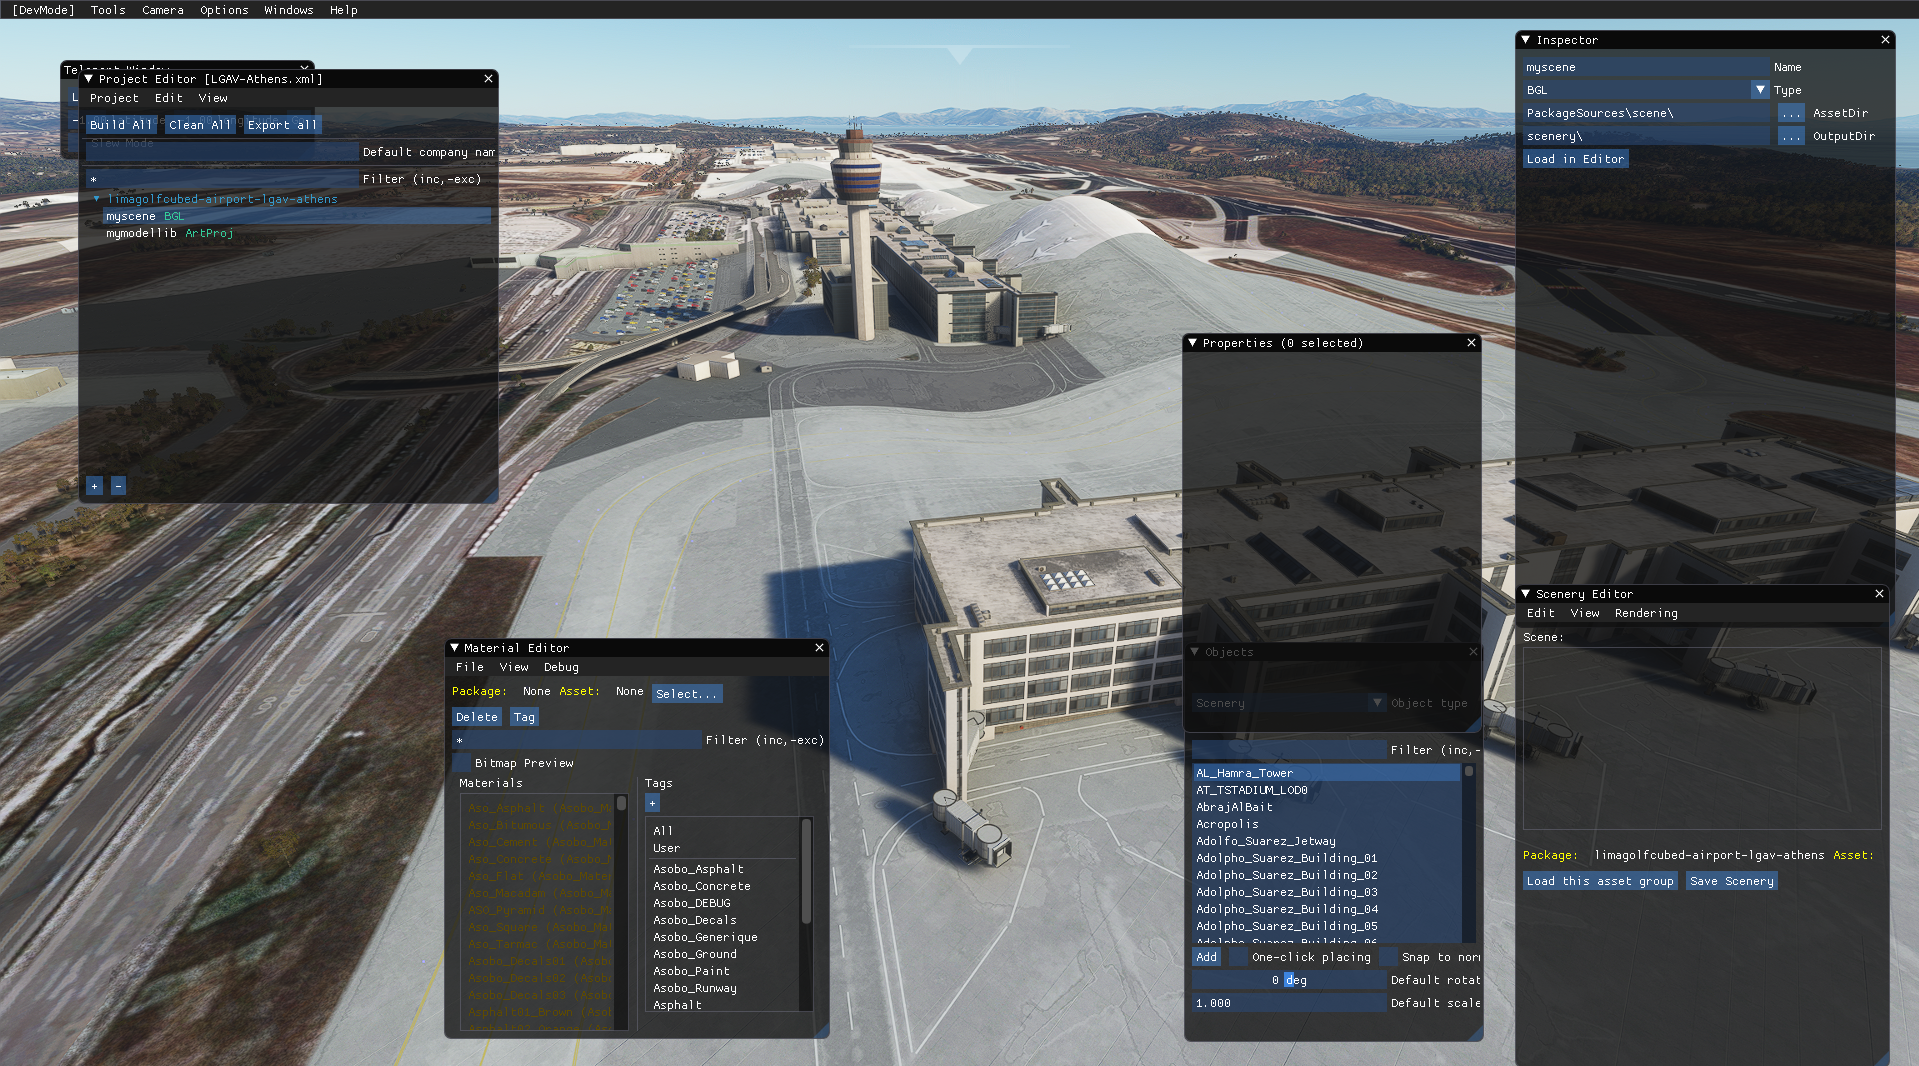Close the Project Editor window

pos(488,78)
